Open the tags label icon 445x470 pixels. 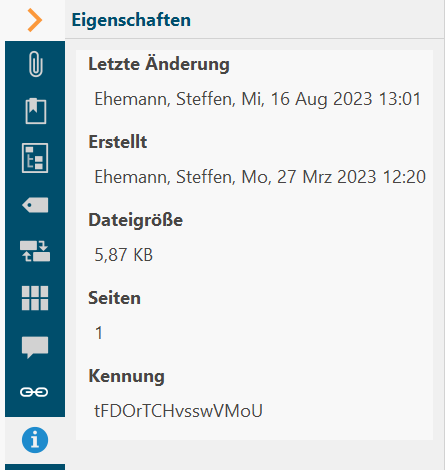click(x=35, y=205)
